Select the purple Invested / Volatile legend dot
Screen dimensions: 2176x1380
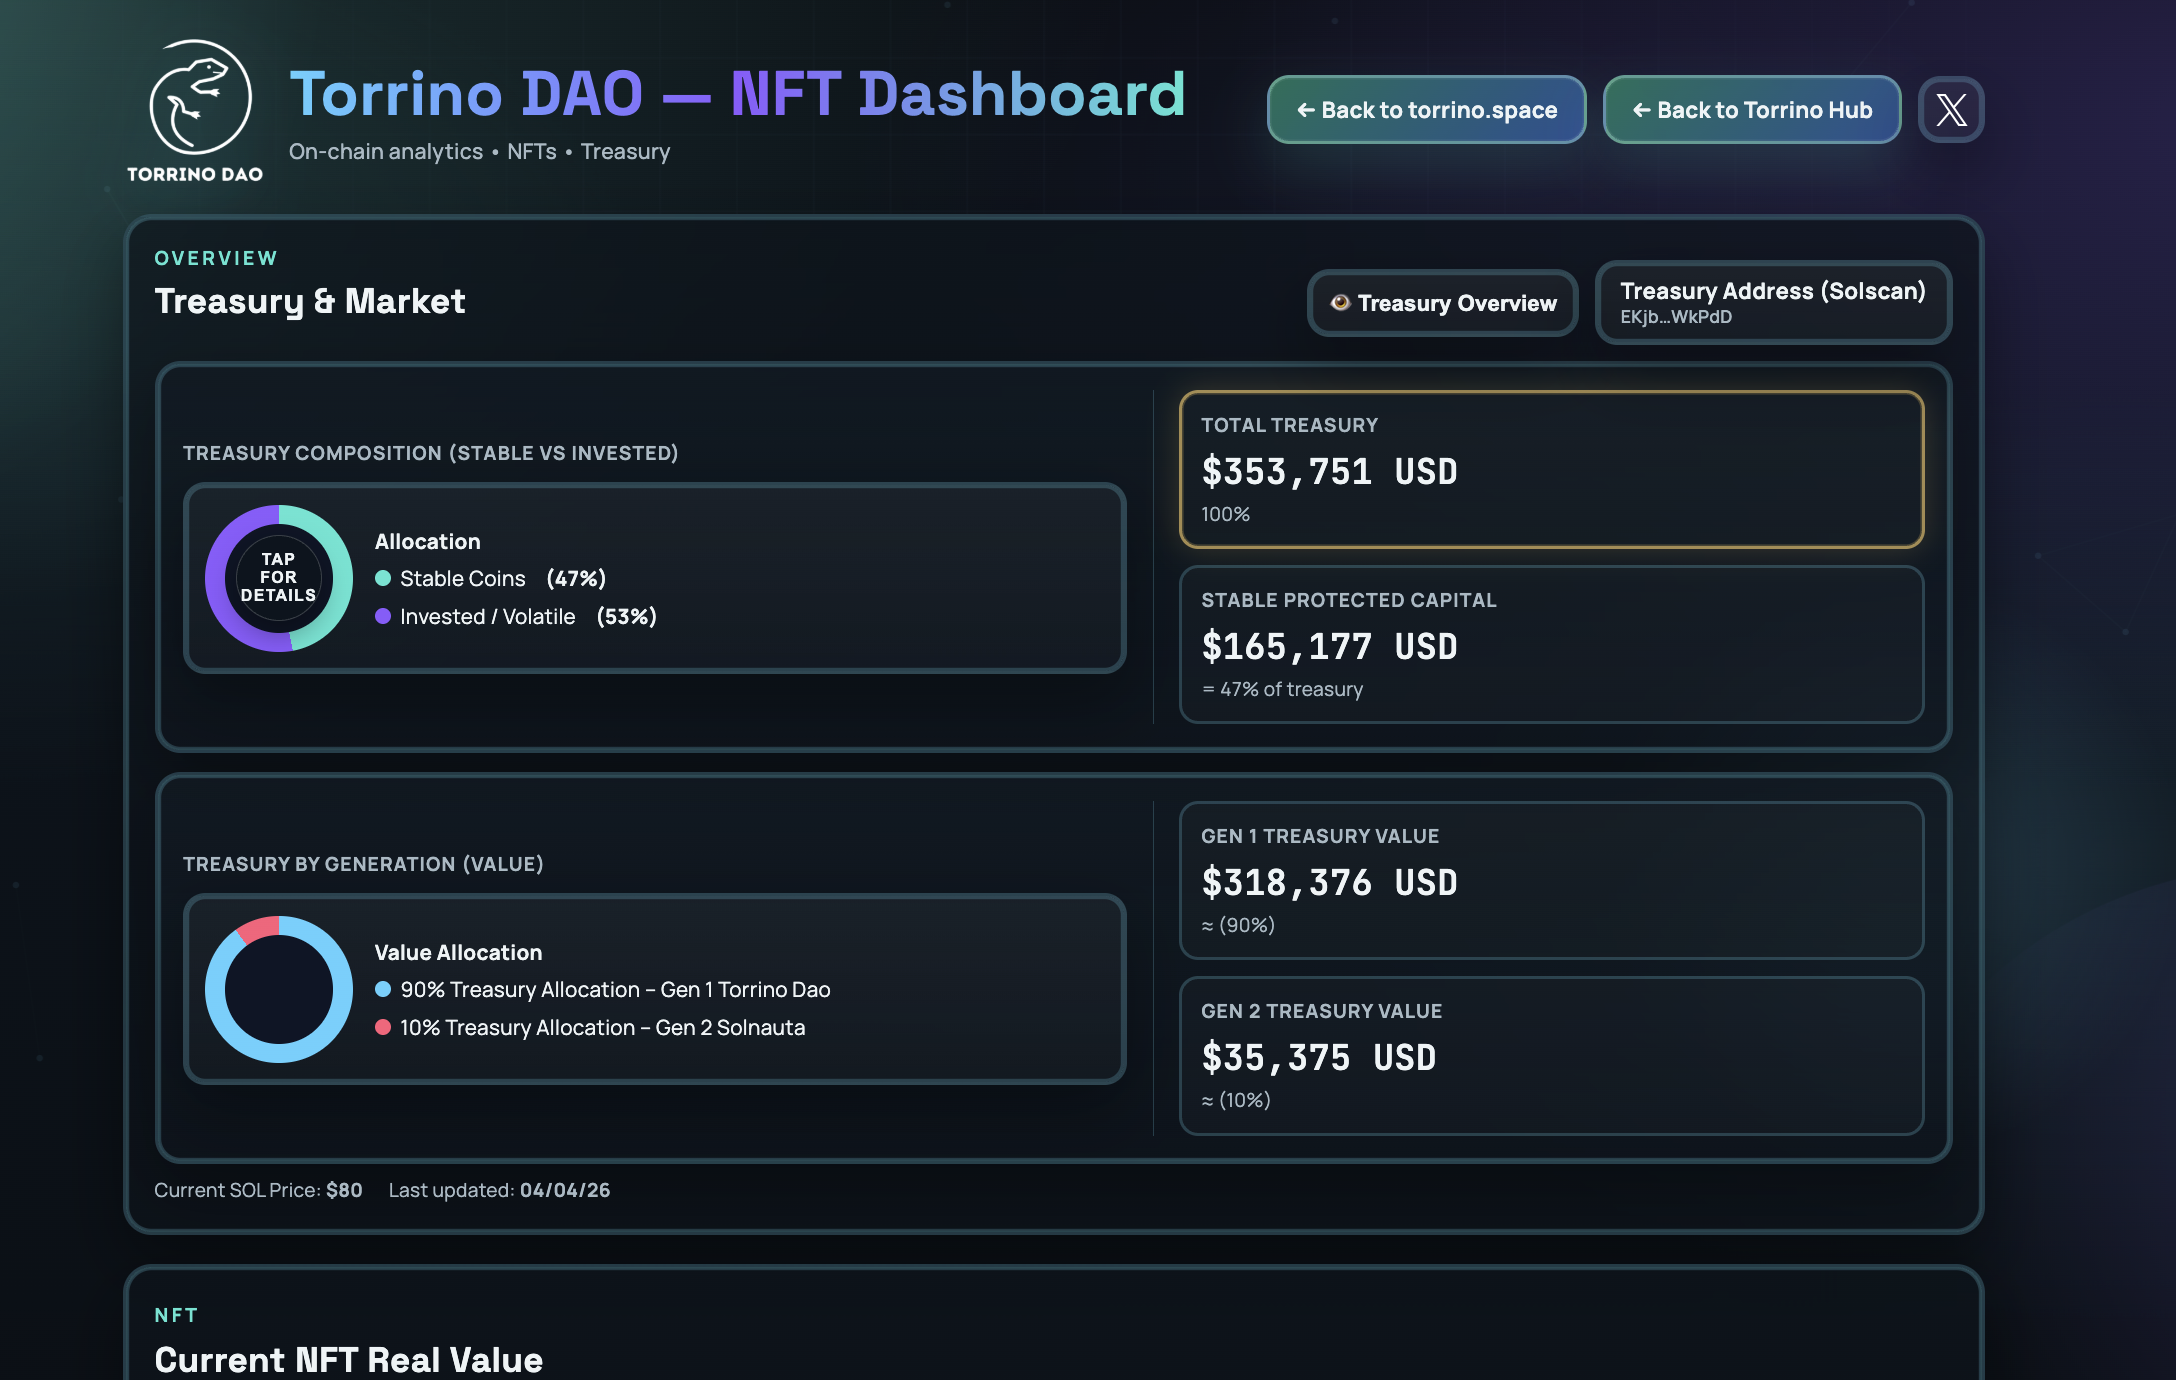pyautogui.click(x=383, y=616)
